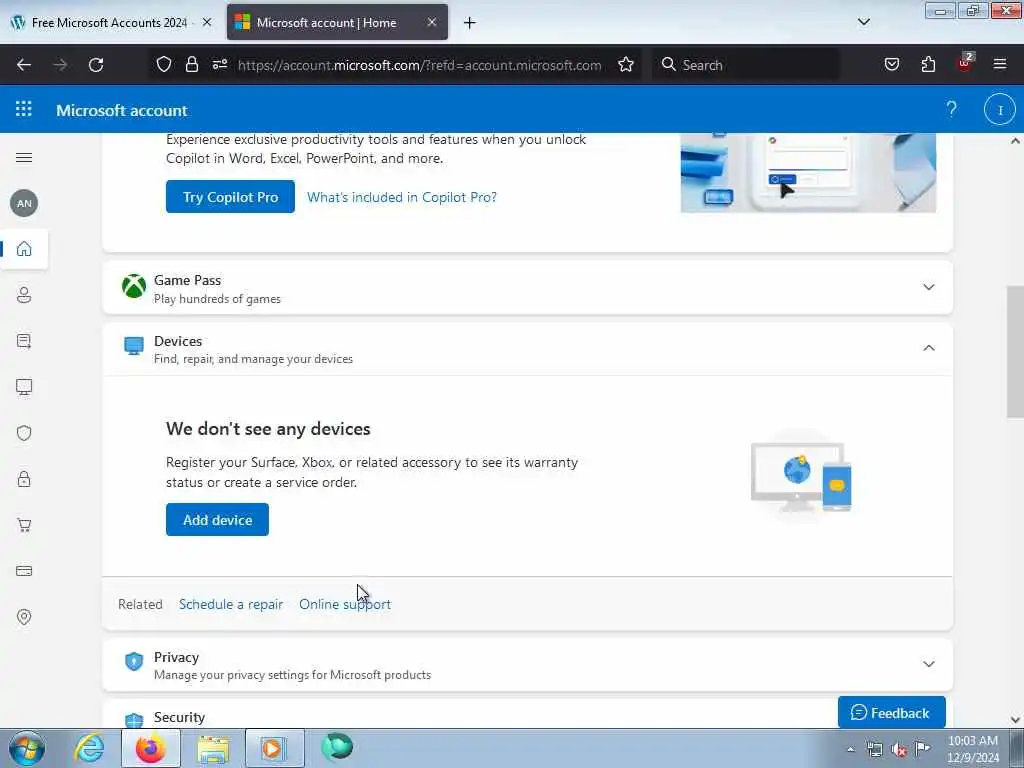Viewport: 1024px width, 768px height.
Task: Open the Schedule a repair link
Action: click(x=231, y=604)
